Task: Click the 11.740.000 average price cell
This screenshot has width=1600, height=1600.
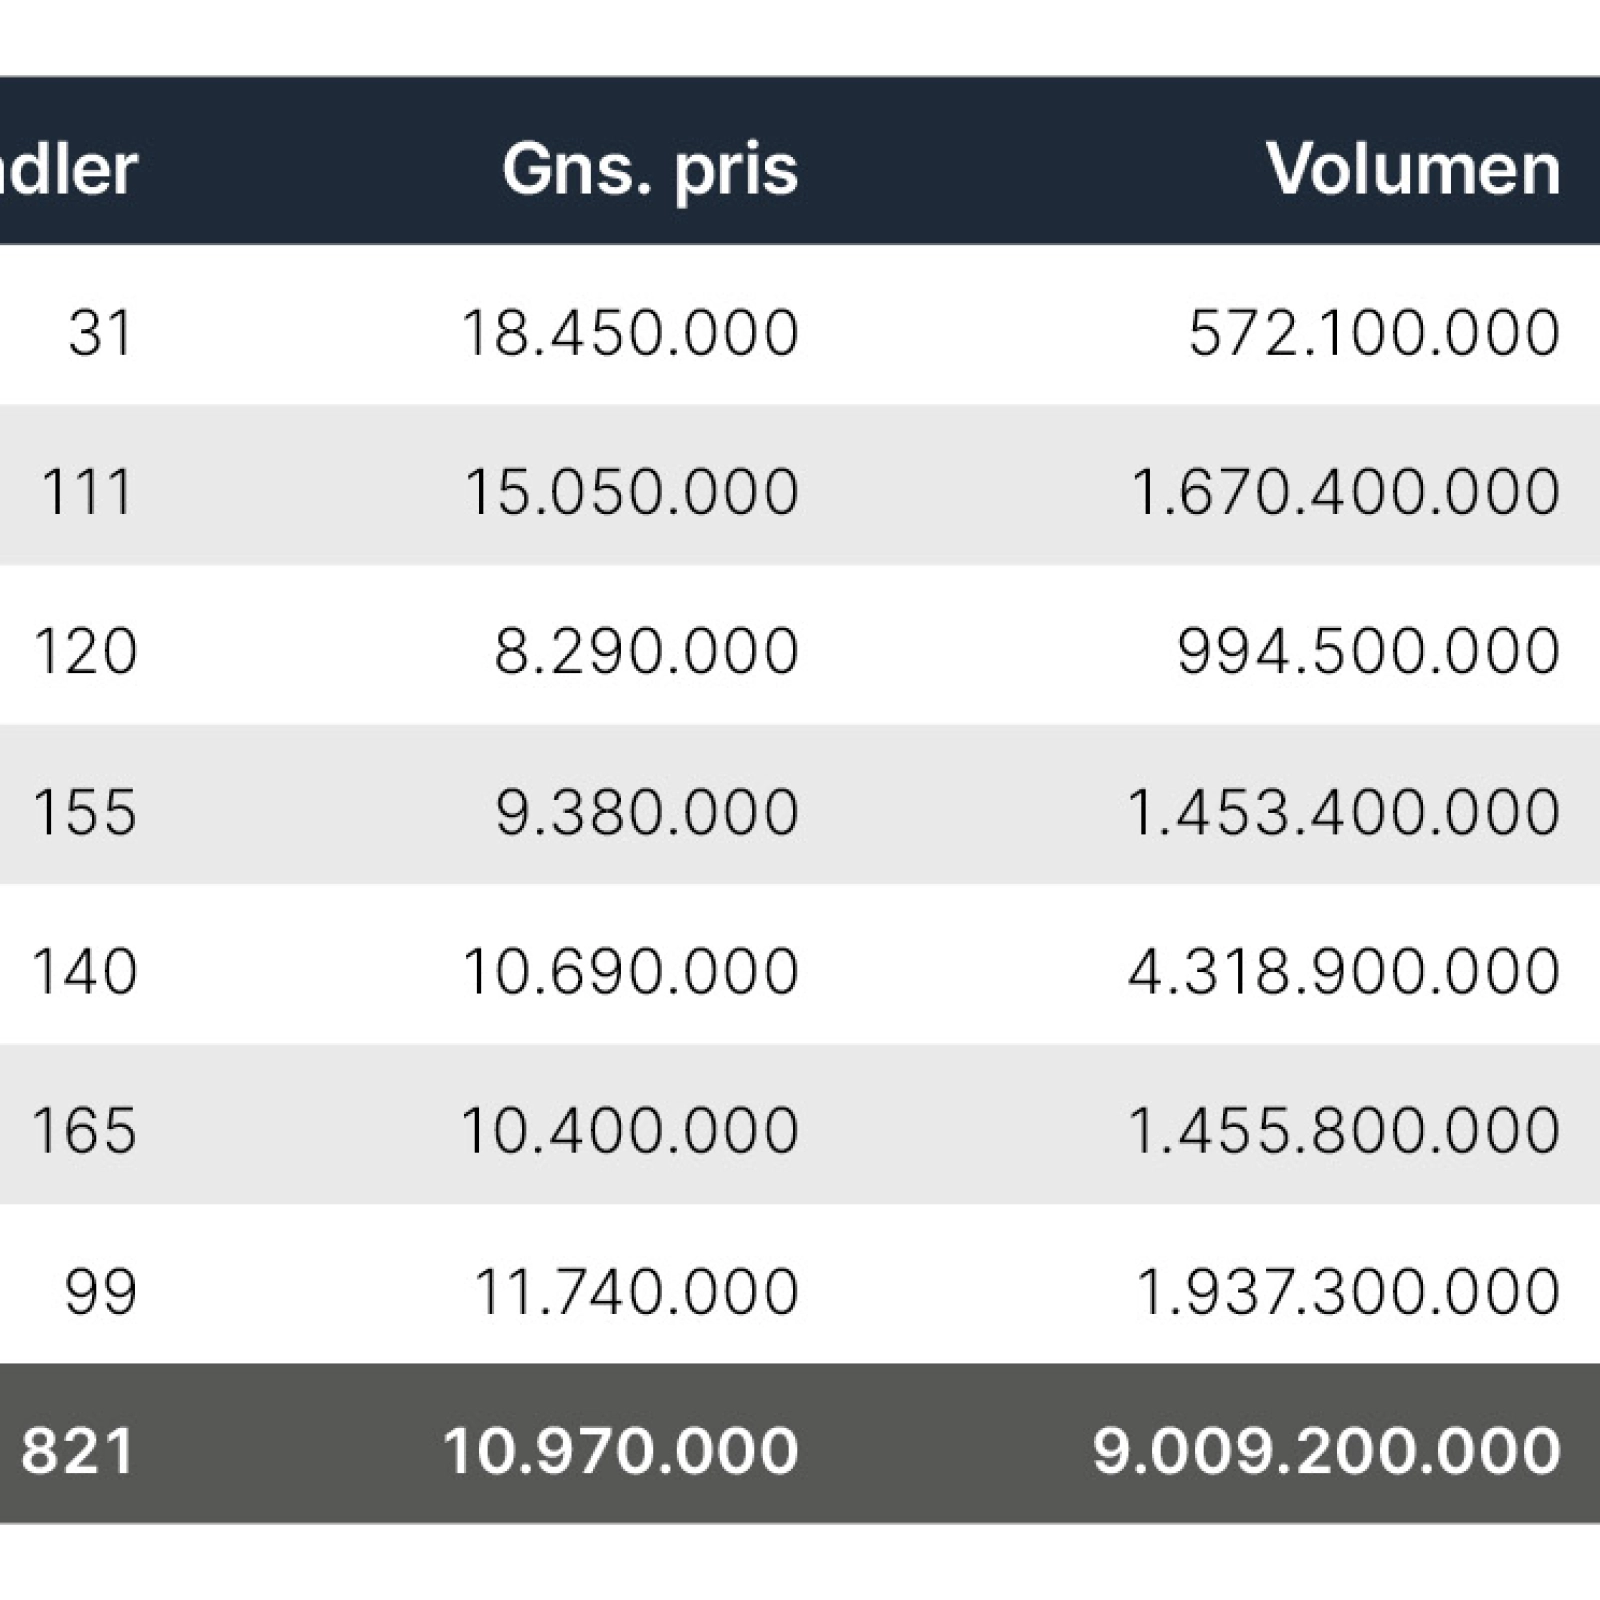Action: point(636,1291)
